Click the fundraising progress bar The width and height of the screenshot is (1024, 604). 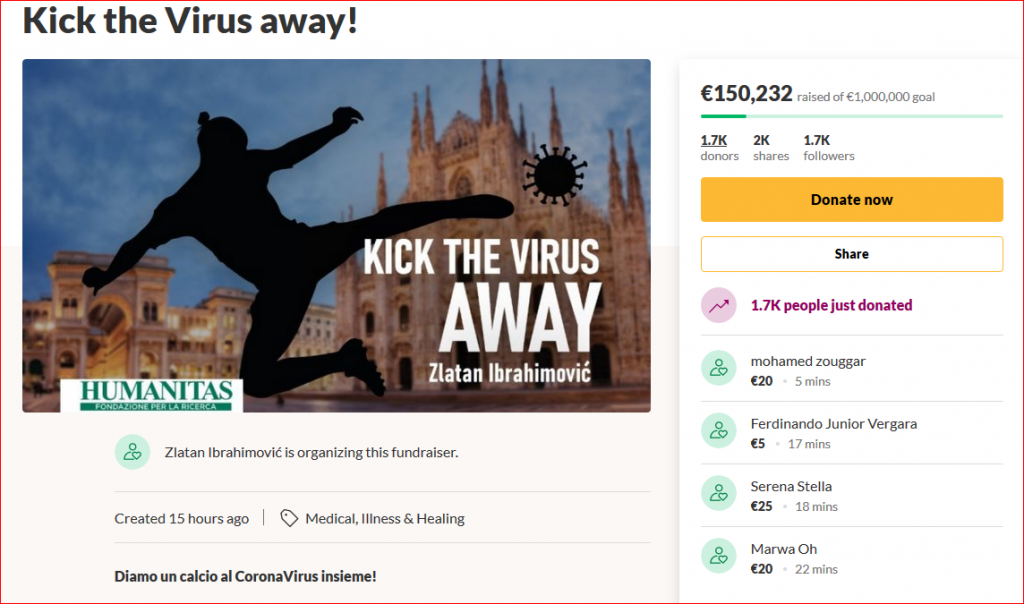(x=851, y=116)
